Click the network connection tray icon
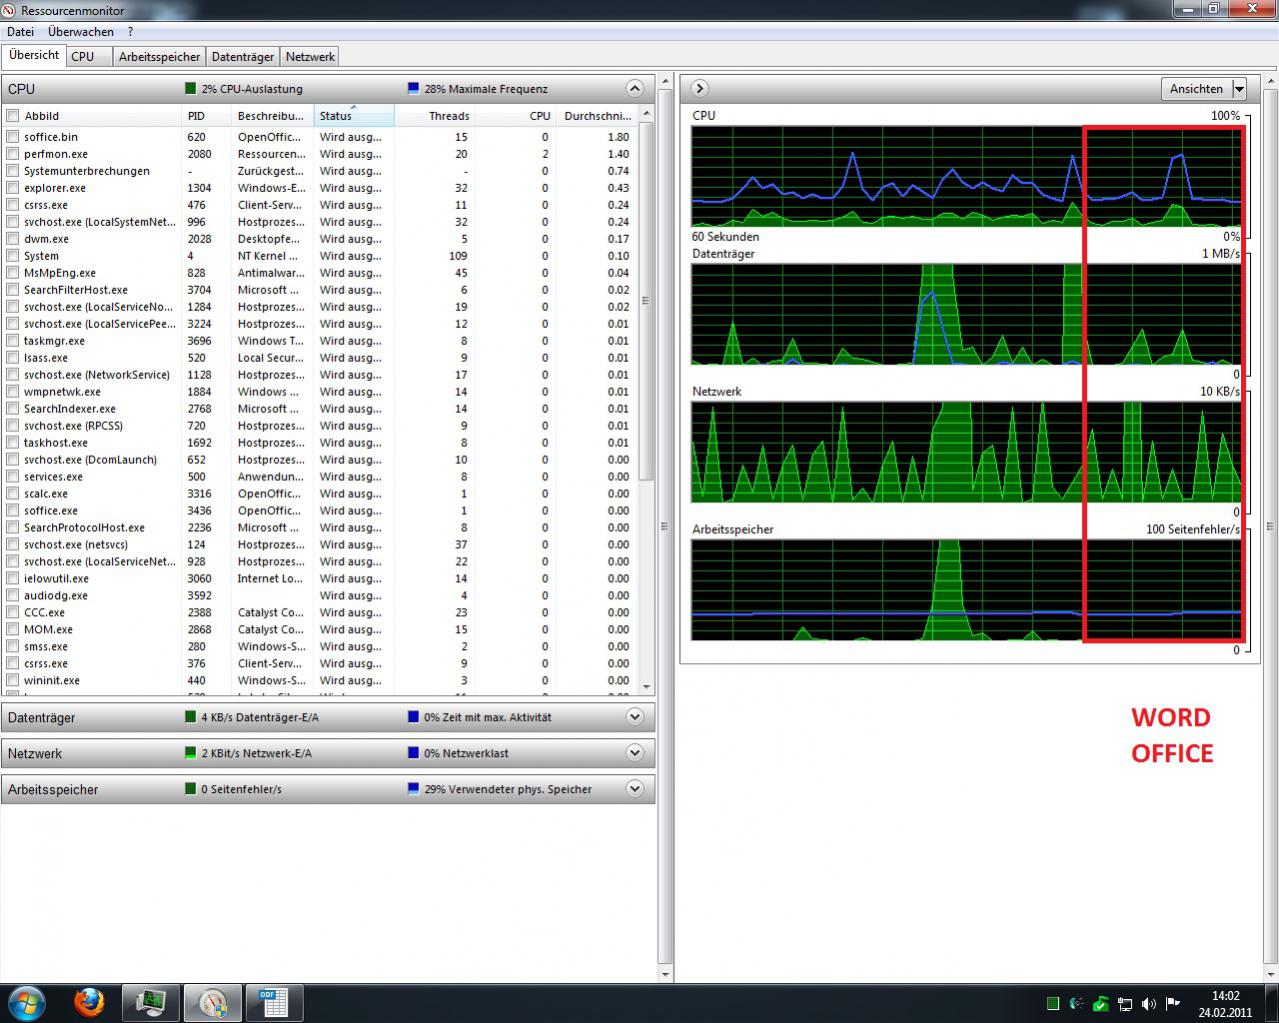The width and height of the screenshot is (1279, 1023). (x=1125, y=1003)
